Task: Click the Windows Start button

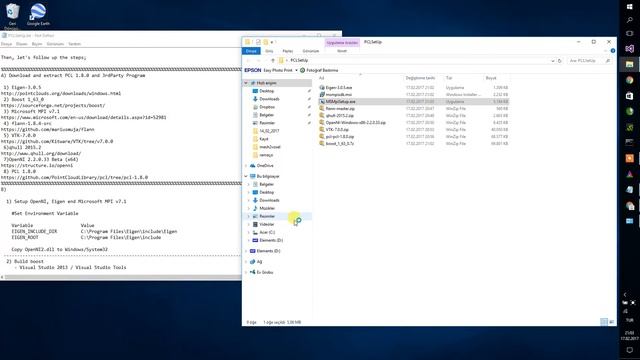Action: tap(629, 7)
